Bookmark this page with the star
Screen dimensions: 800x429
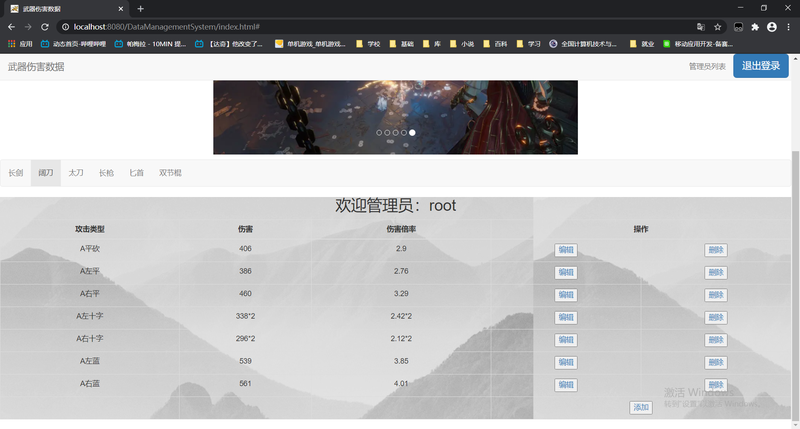[x=717, y=27]
